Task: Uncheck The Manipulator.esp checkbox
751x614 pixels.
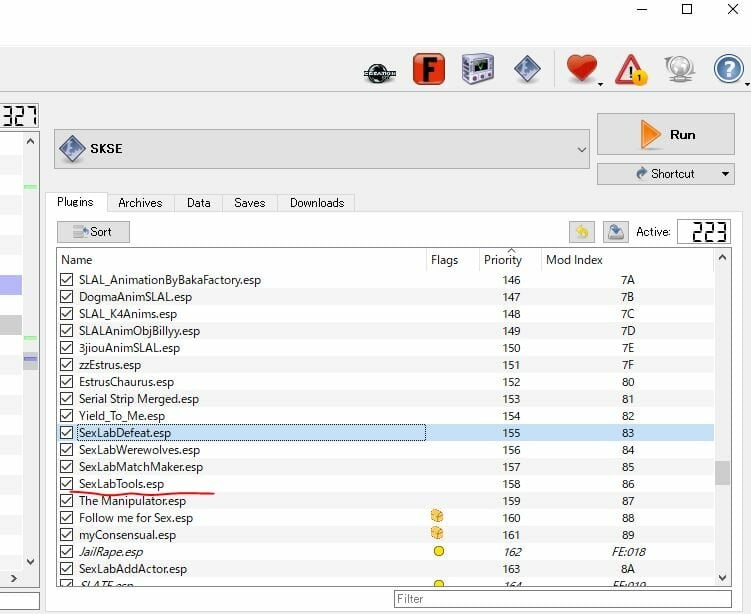Action: (67, 501)
